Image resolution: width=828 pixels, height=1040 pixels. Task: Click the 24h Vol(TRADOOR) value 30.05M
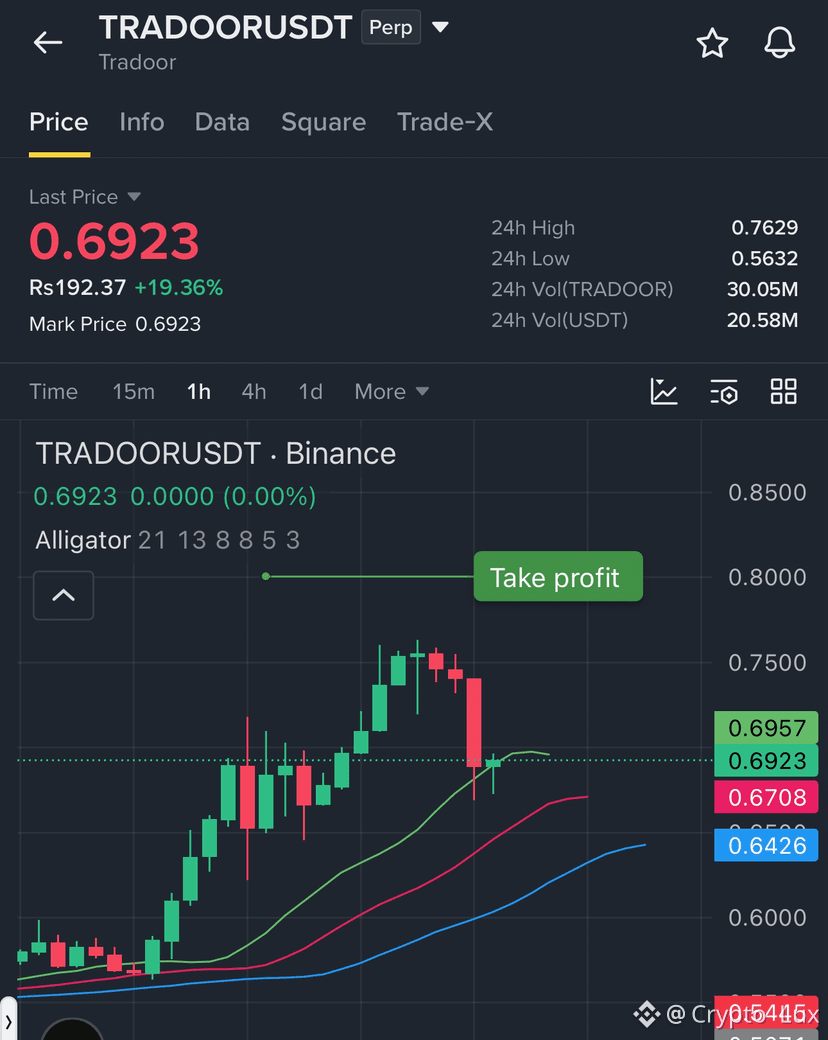pyautogui.click(x=762, y=289)
